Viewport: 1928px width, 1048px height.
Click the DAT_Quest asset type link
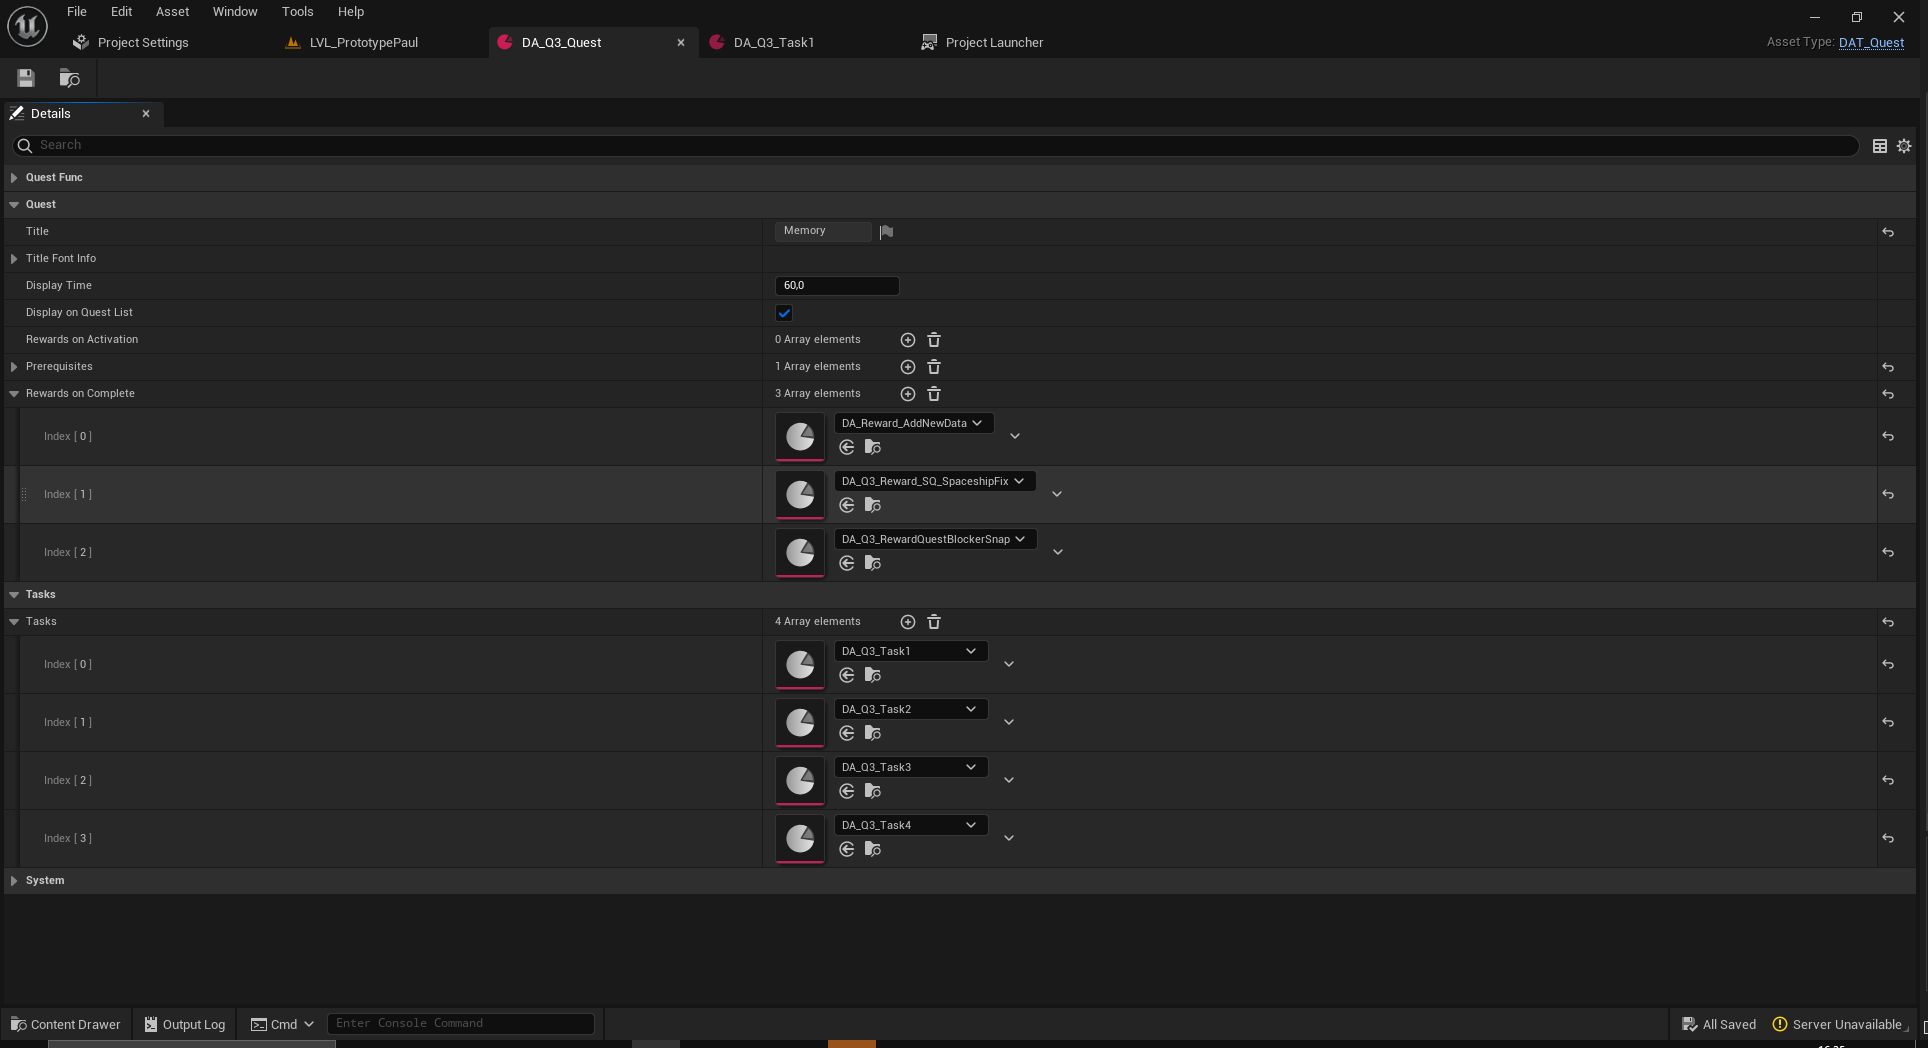pos(1870,42)
